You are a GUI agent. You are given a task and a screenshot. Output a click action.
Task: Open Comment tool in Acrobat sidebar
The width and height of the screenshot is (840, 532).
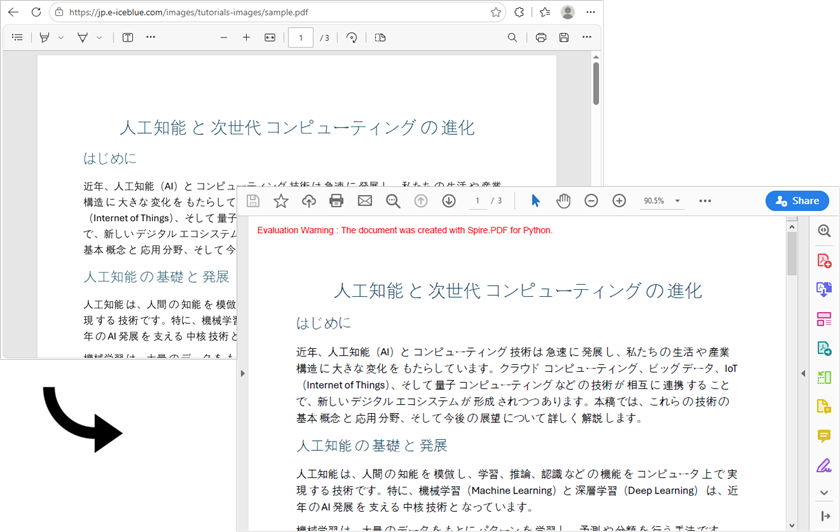click(x=824, y=436)
